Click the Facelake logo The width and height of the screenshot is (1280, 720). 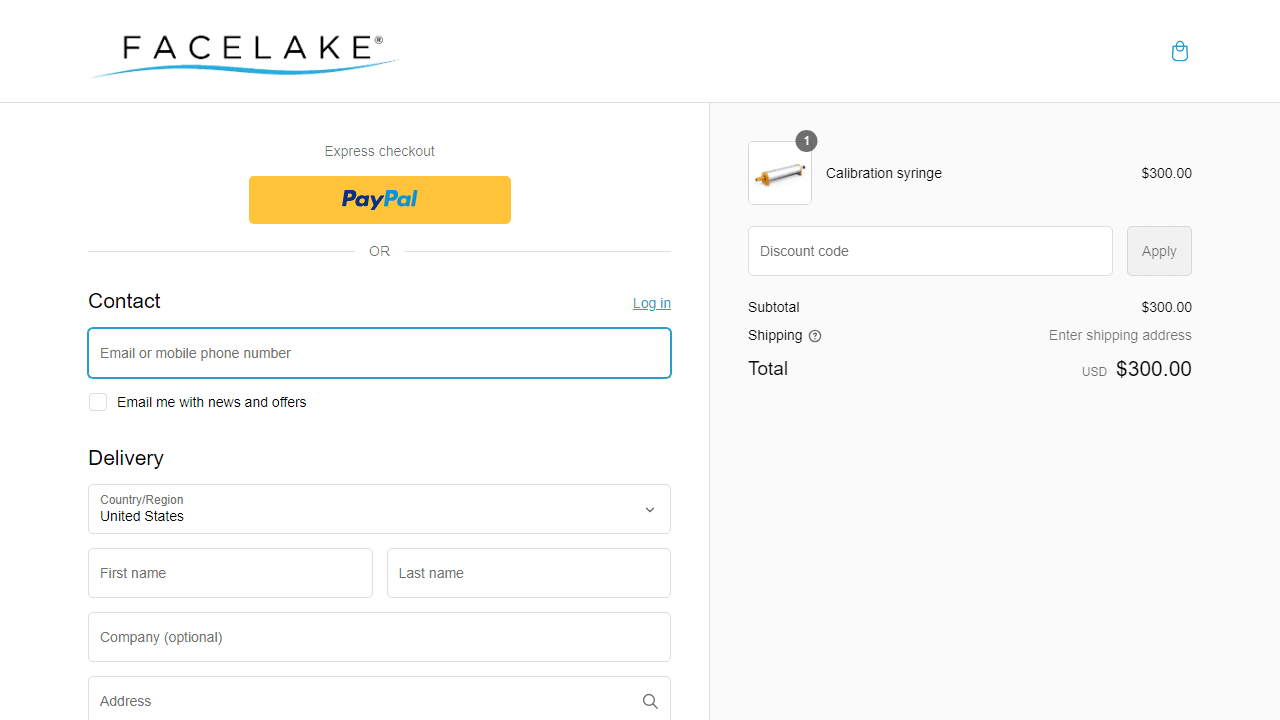click(244, 54)
